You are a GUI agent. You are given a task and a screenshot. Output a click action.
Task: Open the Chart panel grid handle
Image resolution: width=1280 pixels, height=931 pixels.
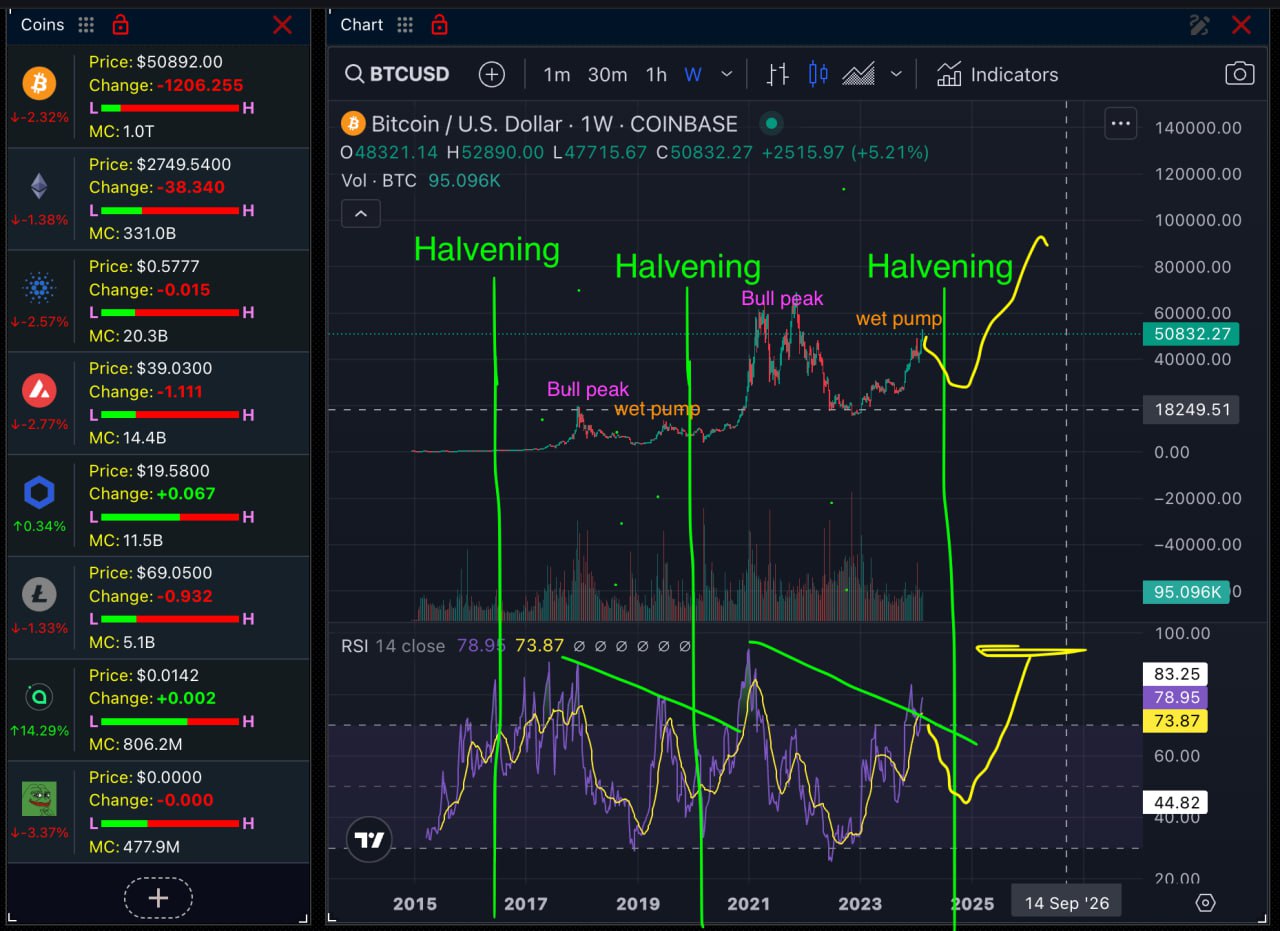point(405,25)
